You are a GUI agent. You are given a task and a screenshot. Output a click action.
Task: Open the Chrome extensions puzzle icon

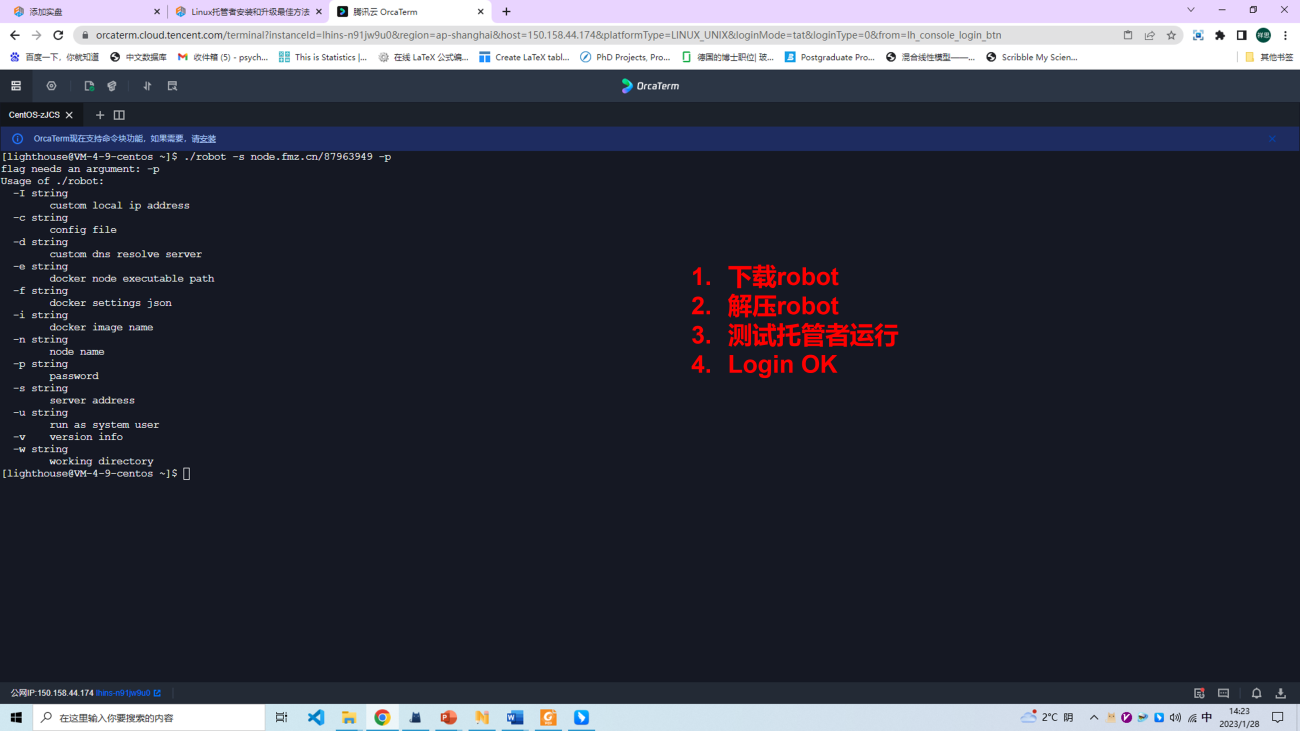(x=1220, y=35)
